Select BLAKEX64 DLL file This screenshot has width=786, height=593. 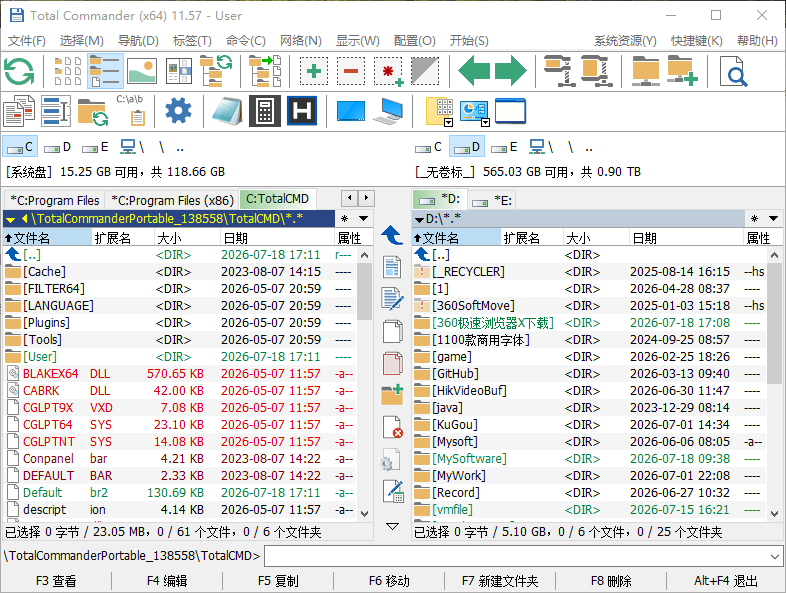point(179,374)
